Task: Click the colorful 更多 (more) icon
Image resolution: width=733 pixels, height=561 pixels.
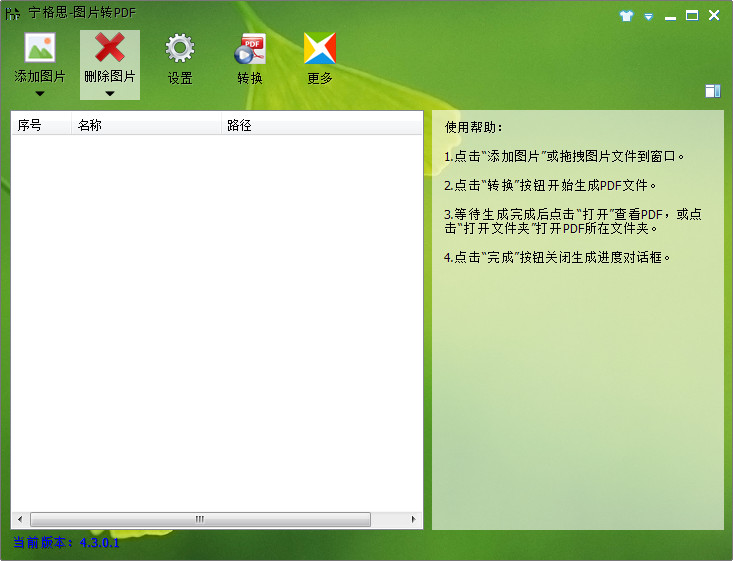Action: 320,49
